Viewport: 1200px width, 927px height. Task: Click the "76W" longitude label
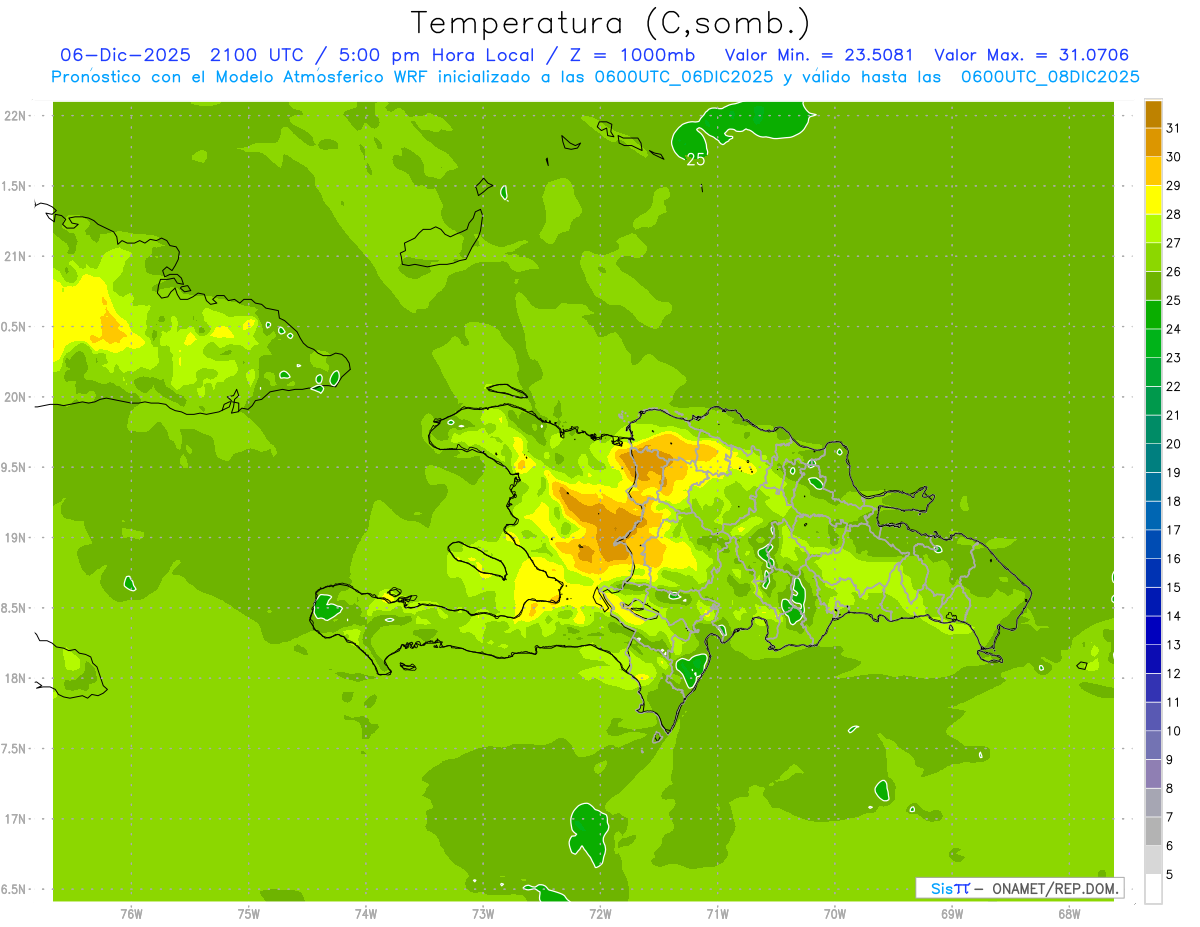[x=131, y=913]
